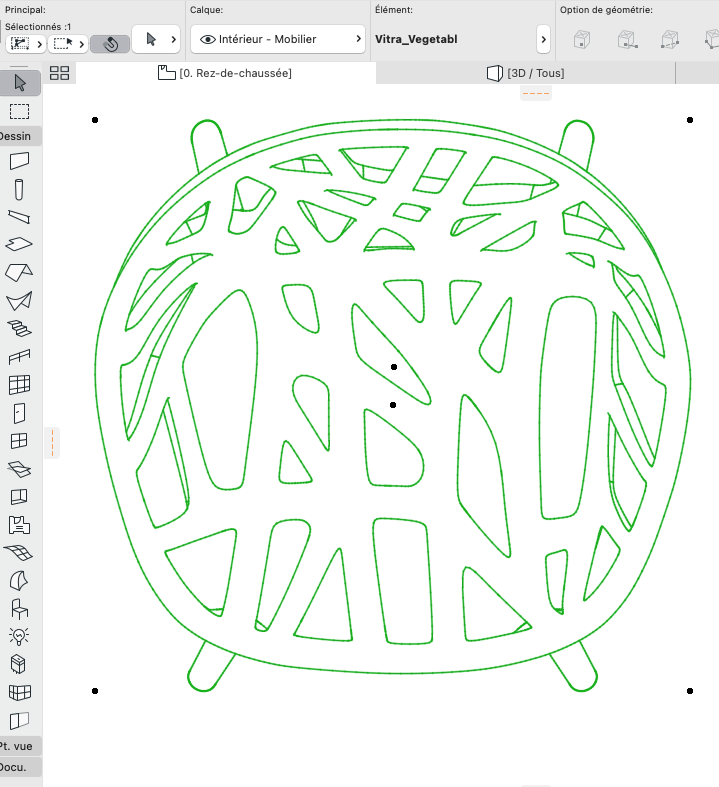Select the Marquee tool
Viewport: 719px width, 787px height.
[x=20, y=111]
